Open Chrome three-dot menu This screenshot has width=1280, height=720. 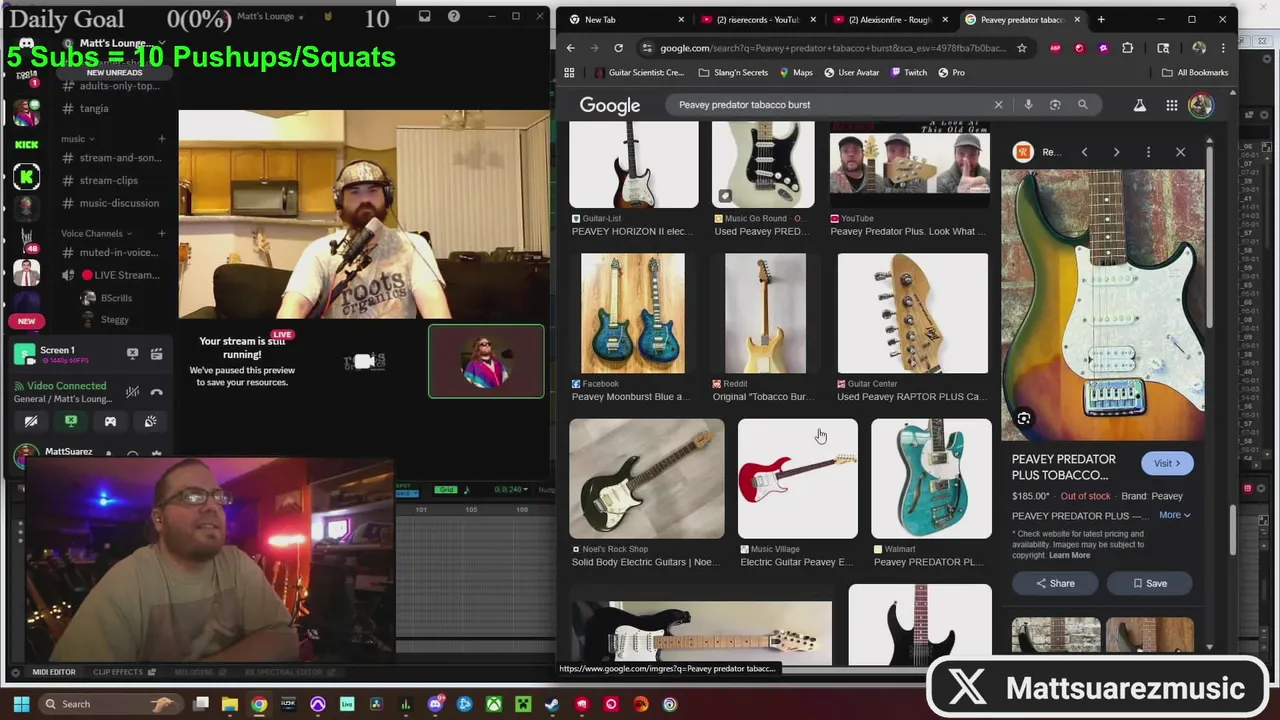tap(1222, 48)
